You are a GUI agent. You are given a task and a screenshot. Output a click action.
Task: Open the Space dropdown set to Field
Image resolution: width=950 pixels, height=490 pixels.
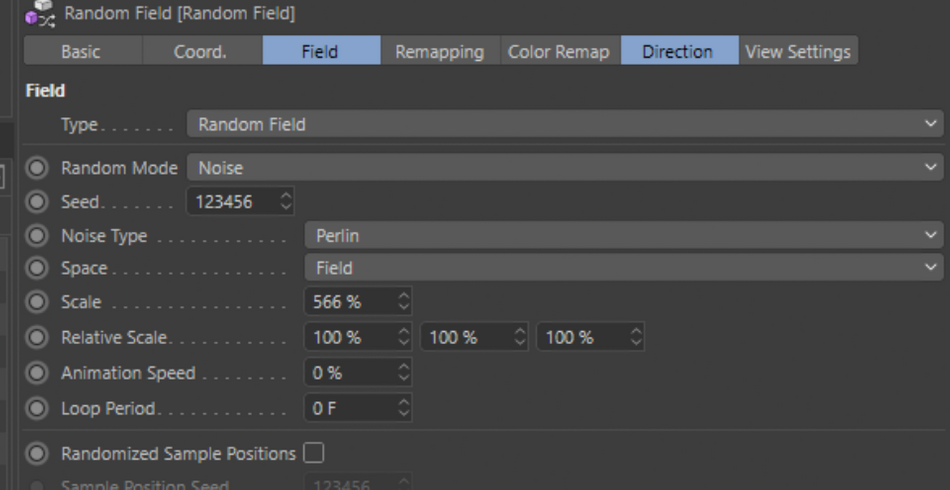623,268
